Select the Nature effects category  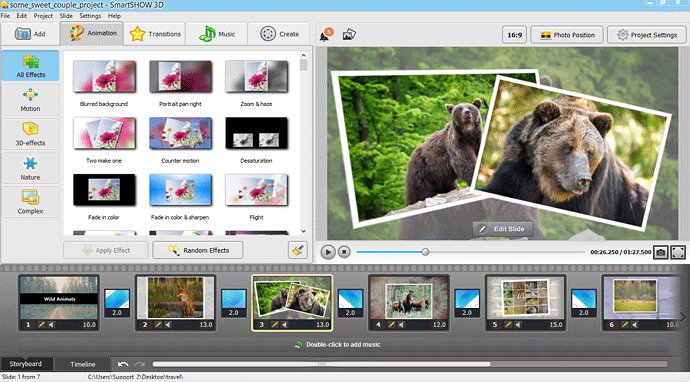(30, 168)
